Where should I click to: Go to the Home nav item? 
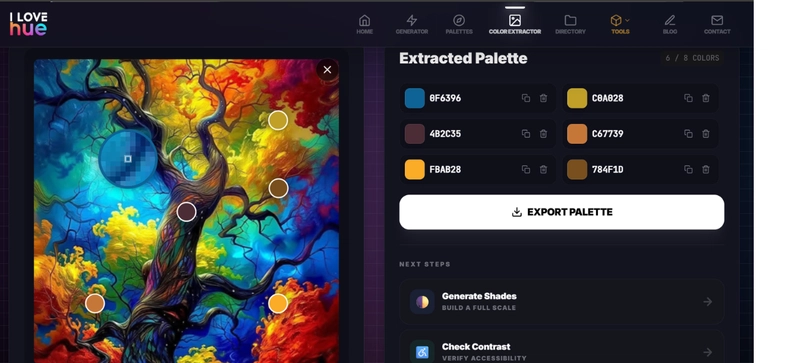coord(364,24)
